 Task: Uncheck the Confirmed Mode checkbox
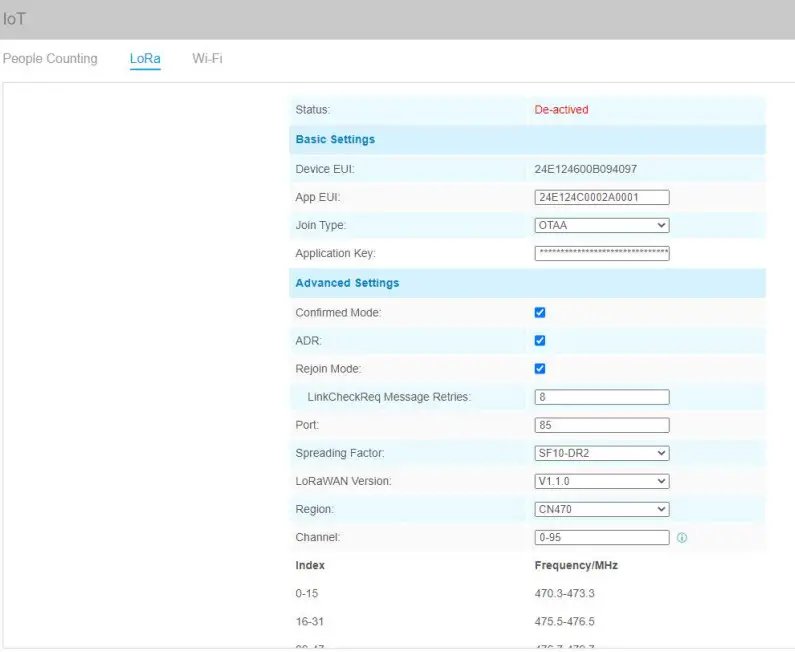pos(540,313)
